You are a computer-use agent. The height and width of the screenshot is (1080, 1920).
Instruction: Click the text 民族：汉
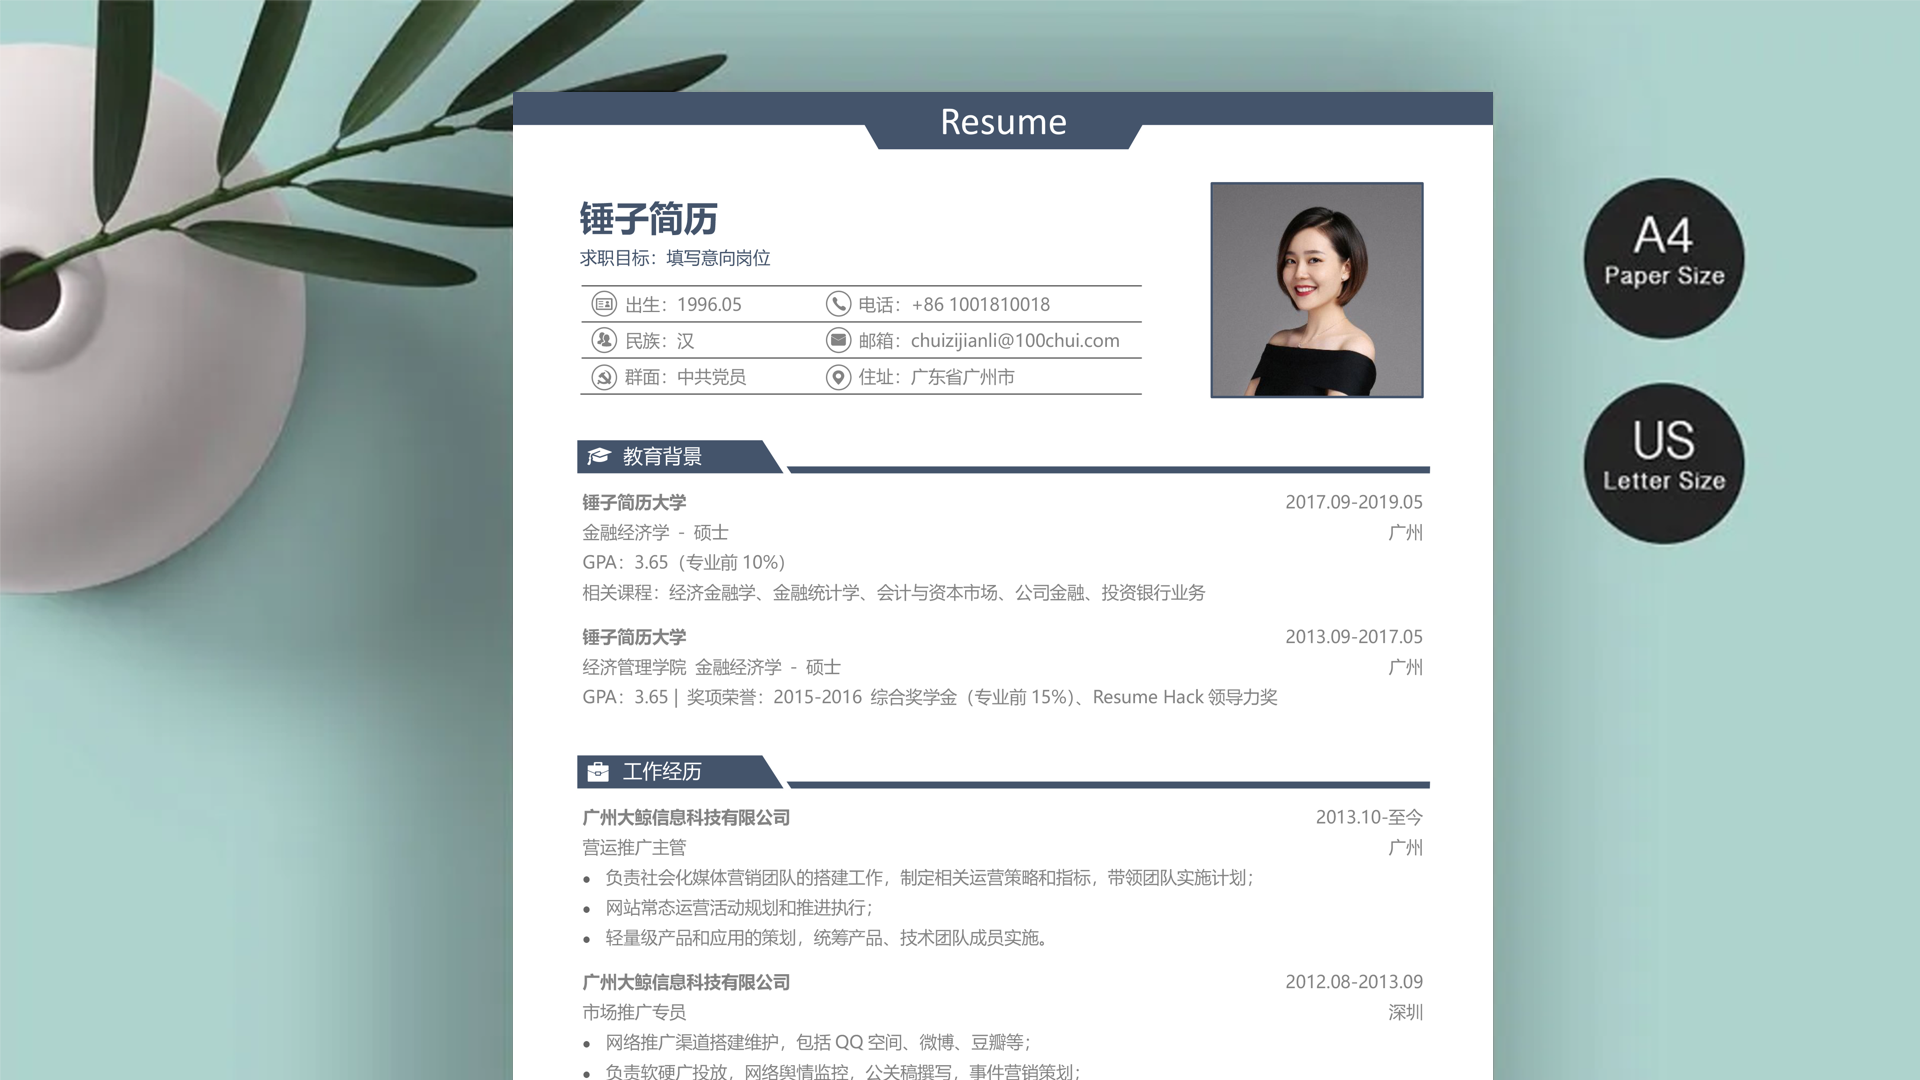(x=659, y=341)
